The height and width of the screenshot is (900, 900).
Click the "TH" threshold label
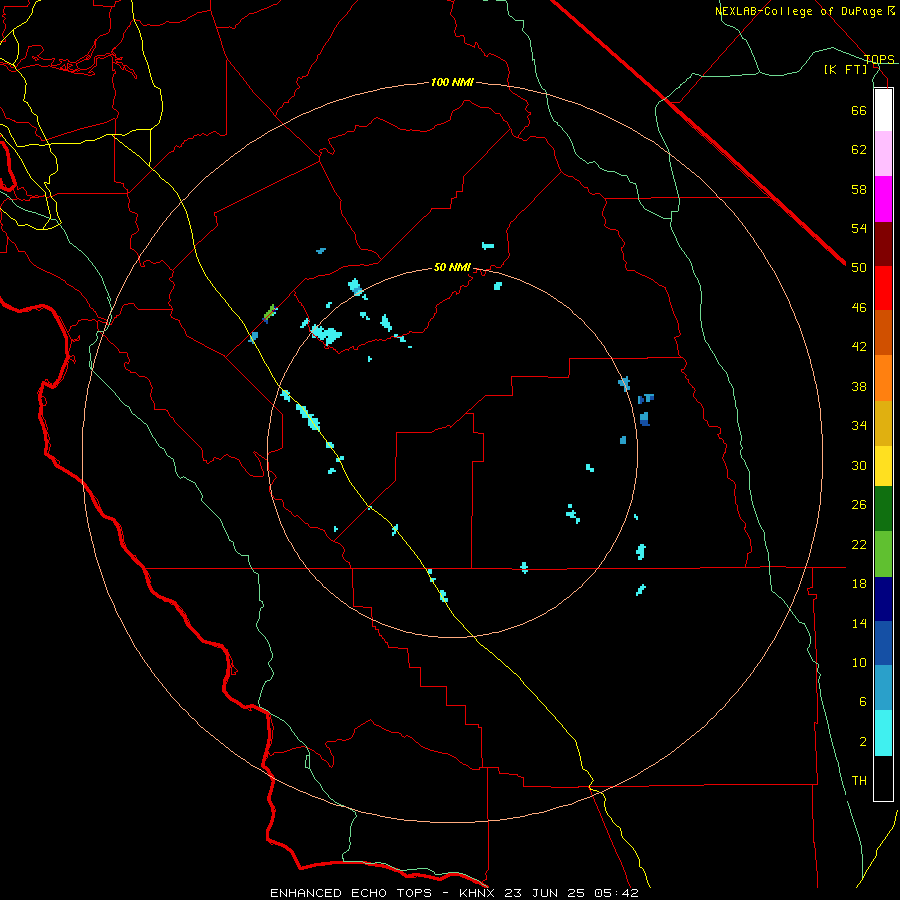coord(859,781)
